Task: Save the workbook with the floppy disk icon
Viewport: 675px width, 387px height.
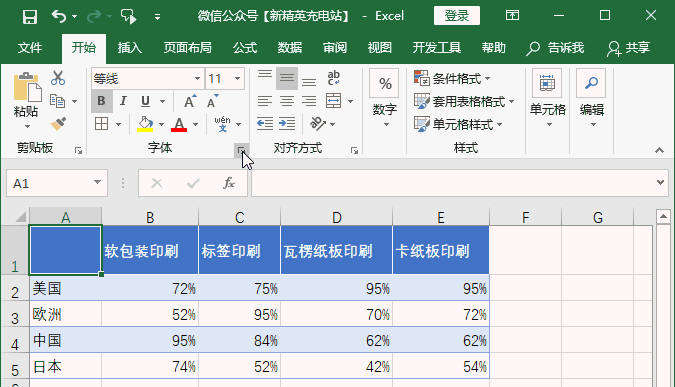Action: [x=30, y=17]
